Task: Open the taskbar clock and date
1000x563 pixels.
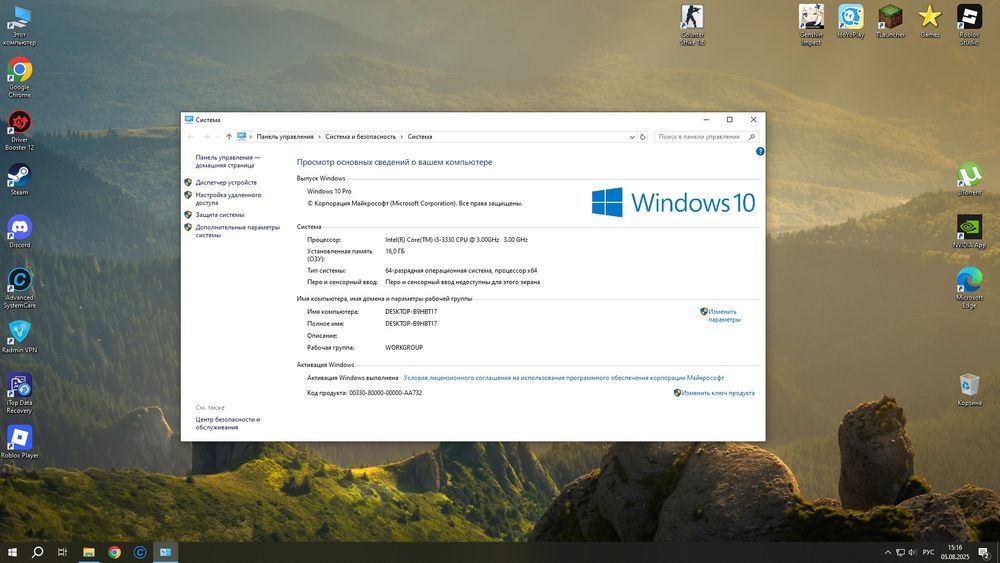Action: pos(955,552)
